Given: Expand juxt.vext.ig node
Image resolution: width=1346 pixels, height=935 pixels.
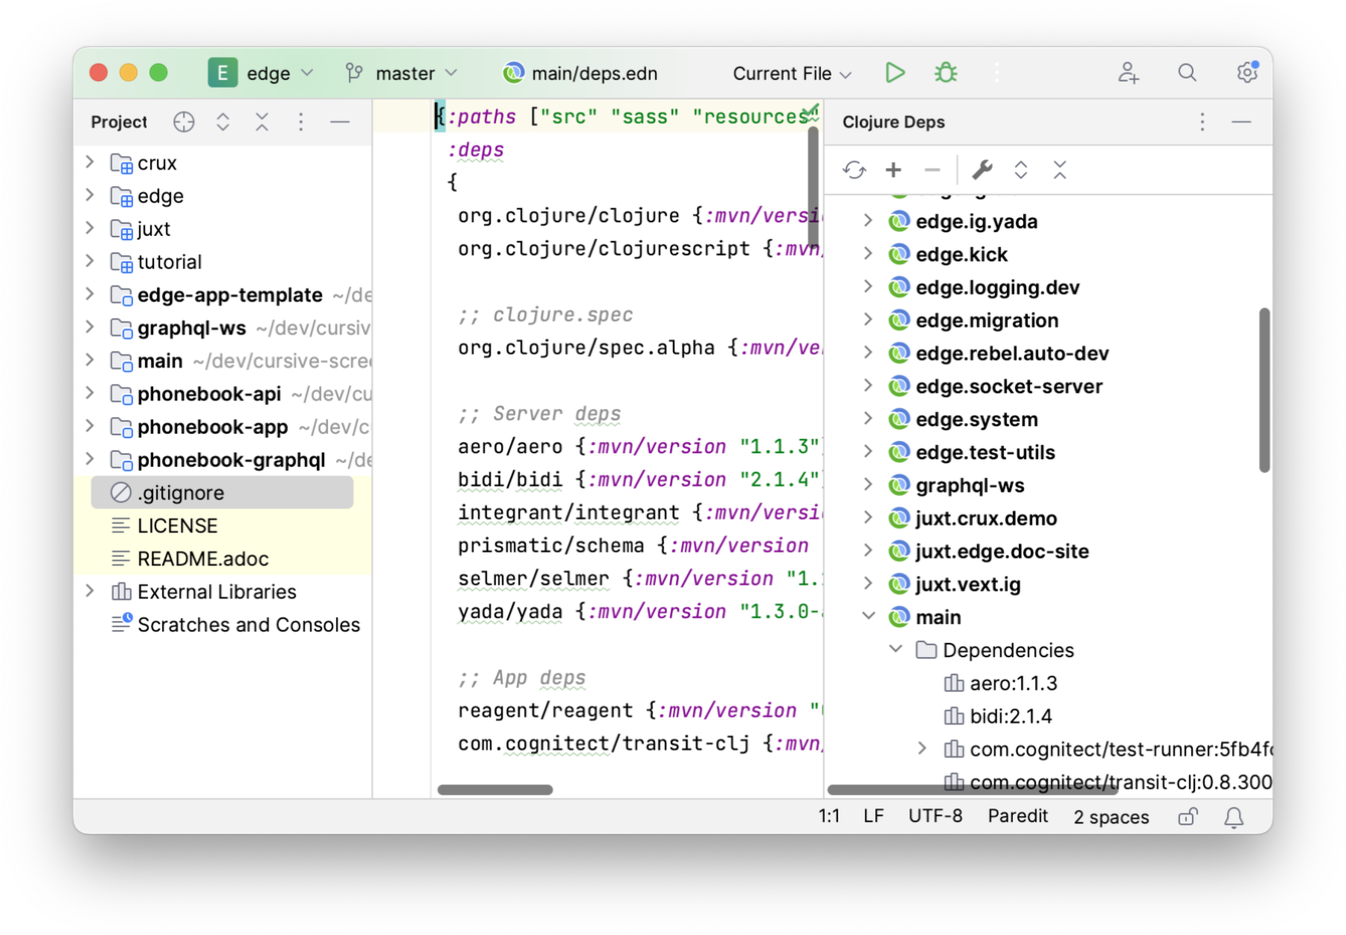Looking at the screenshot, I should click(868, 584).
